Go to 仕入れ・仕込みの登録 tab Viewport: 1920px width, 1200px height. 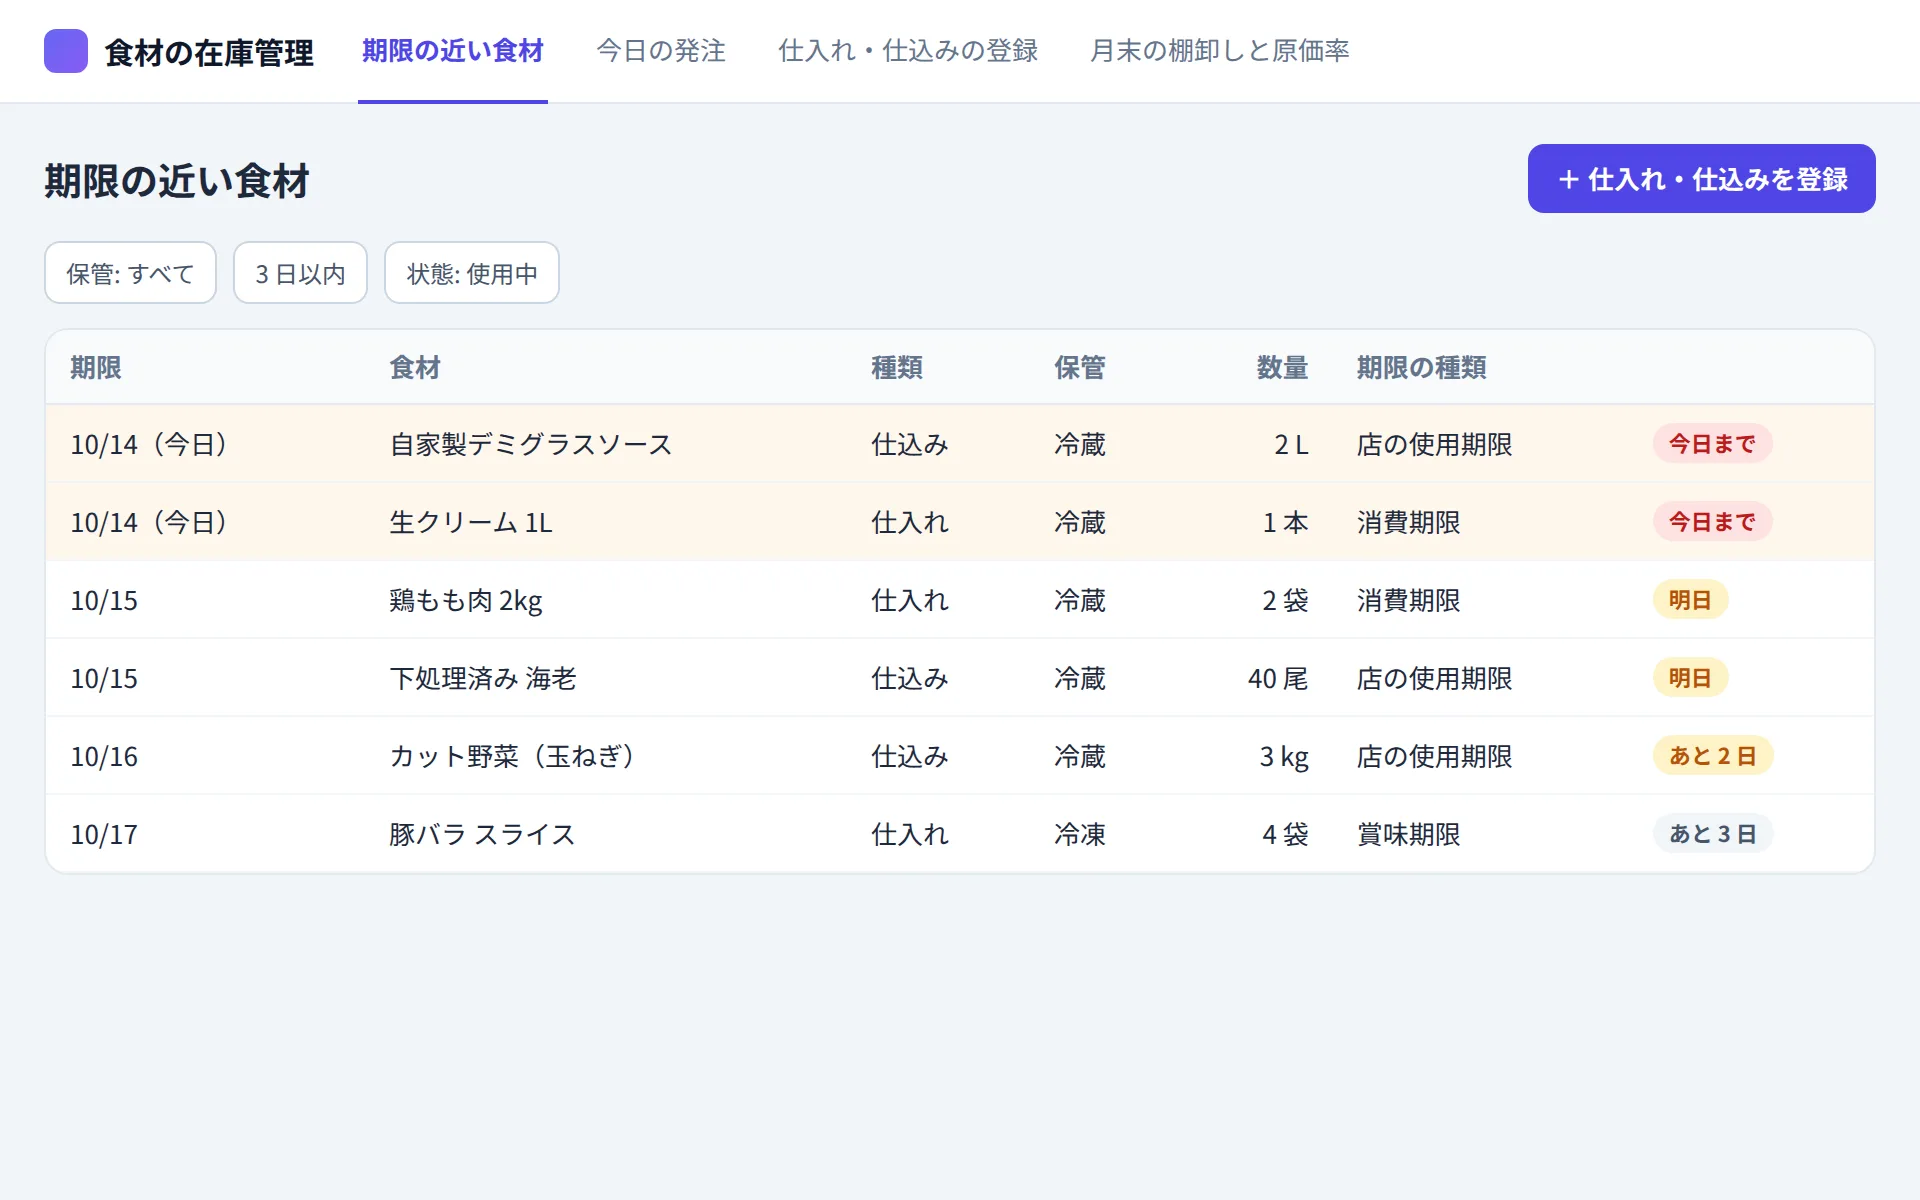(908, 51)
